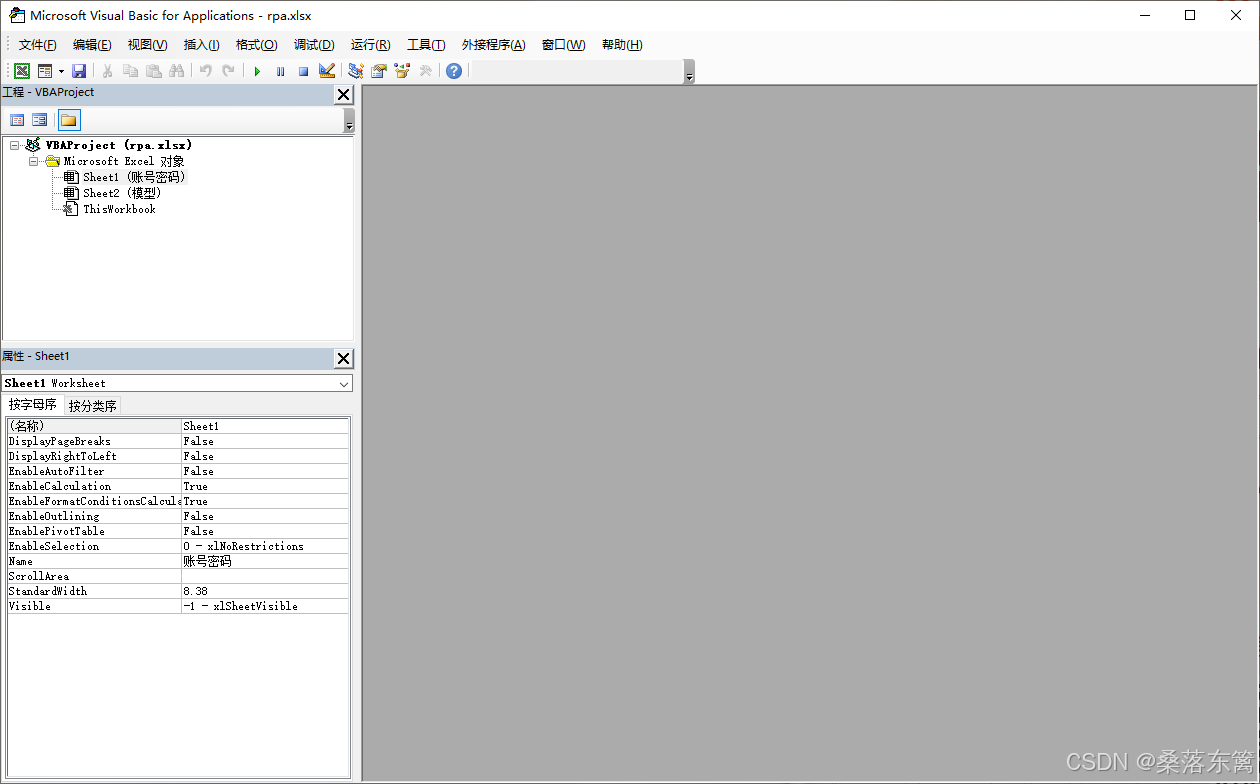1260x784 pixels.
Task: Run the macro with green play icon
Action: [257, 71]
